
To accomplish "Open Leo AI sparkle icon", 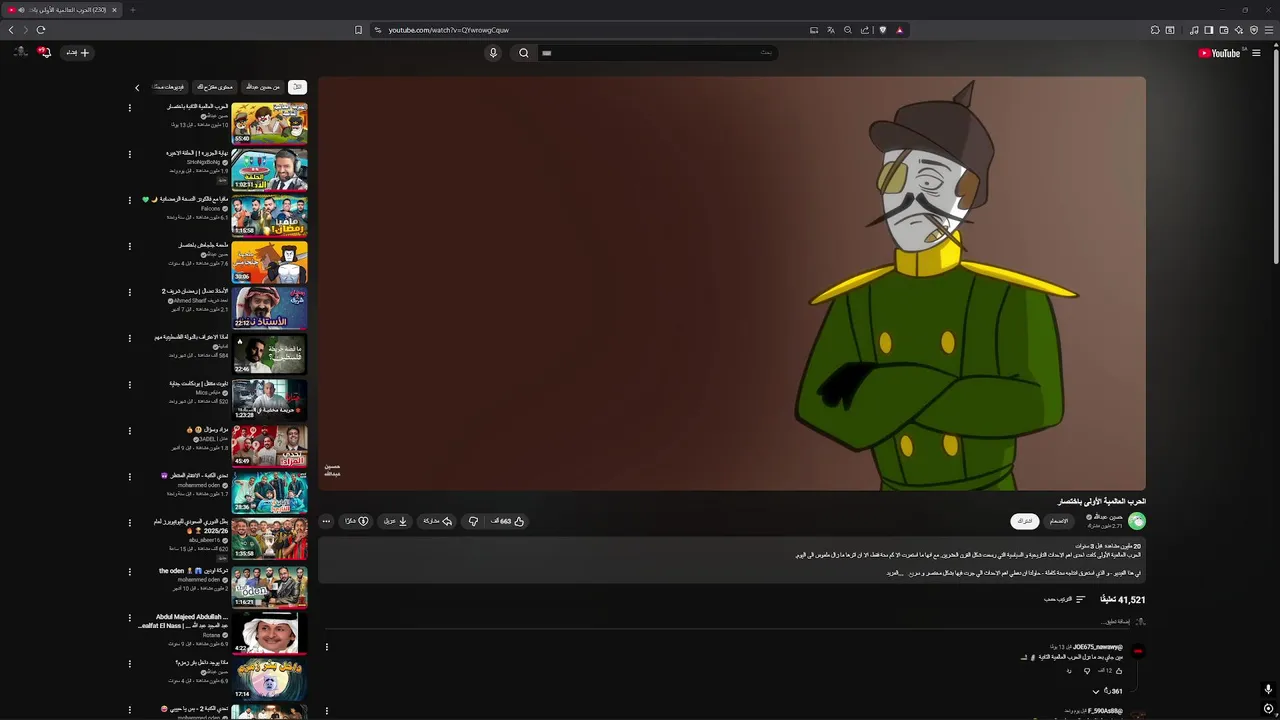I will [1239, 30].
